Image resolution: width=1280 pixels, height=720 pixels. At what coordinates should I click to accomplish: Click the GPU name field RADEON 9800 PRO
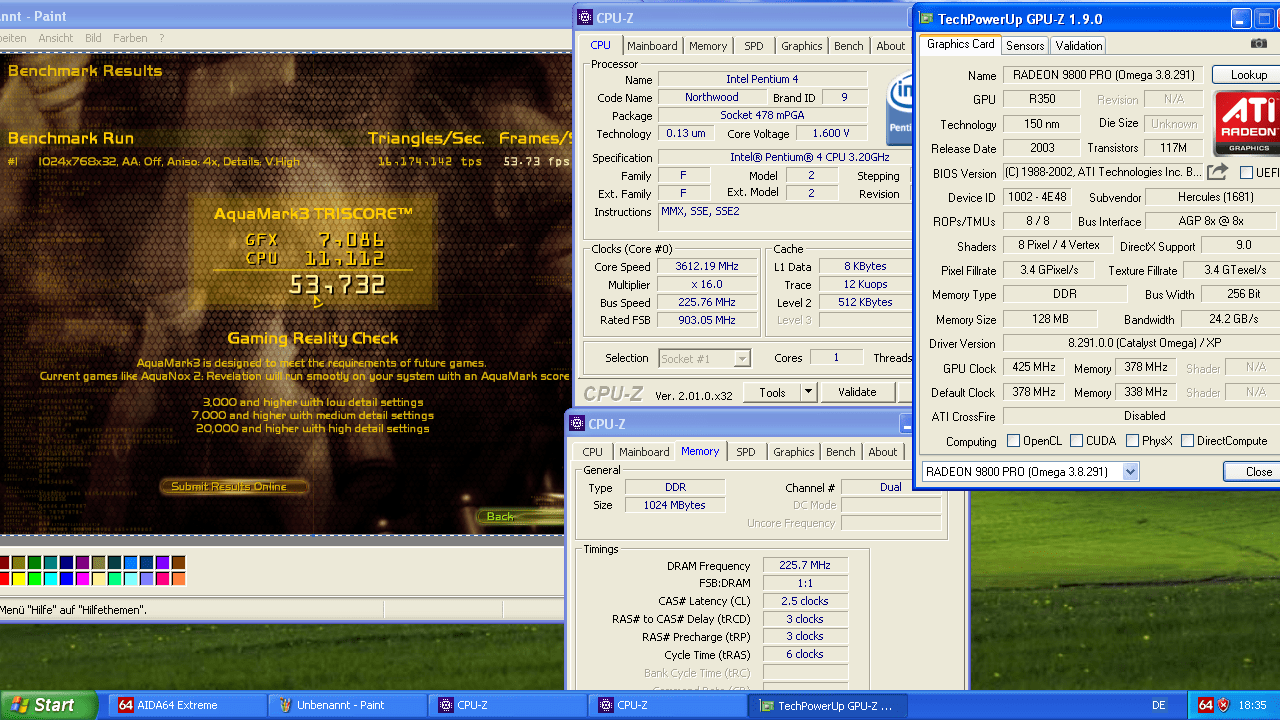coord(1103,75)
